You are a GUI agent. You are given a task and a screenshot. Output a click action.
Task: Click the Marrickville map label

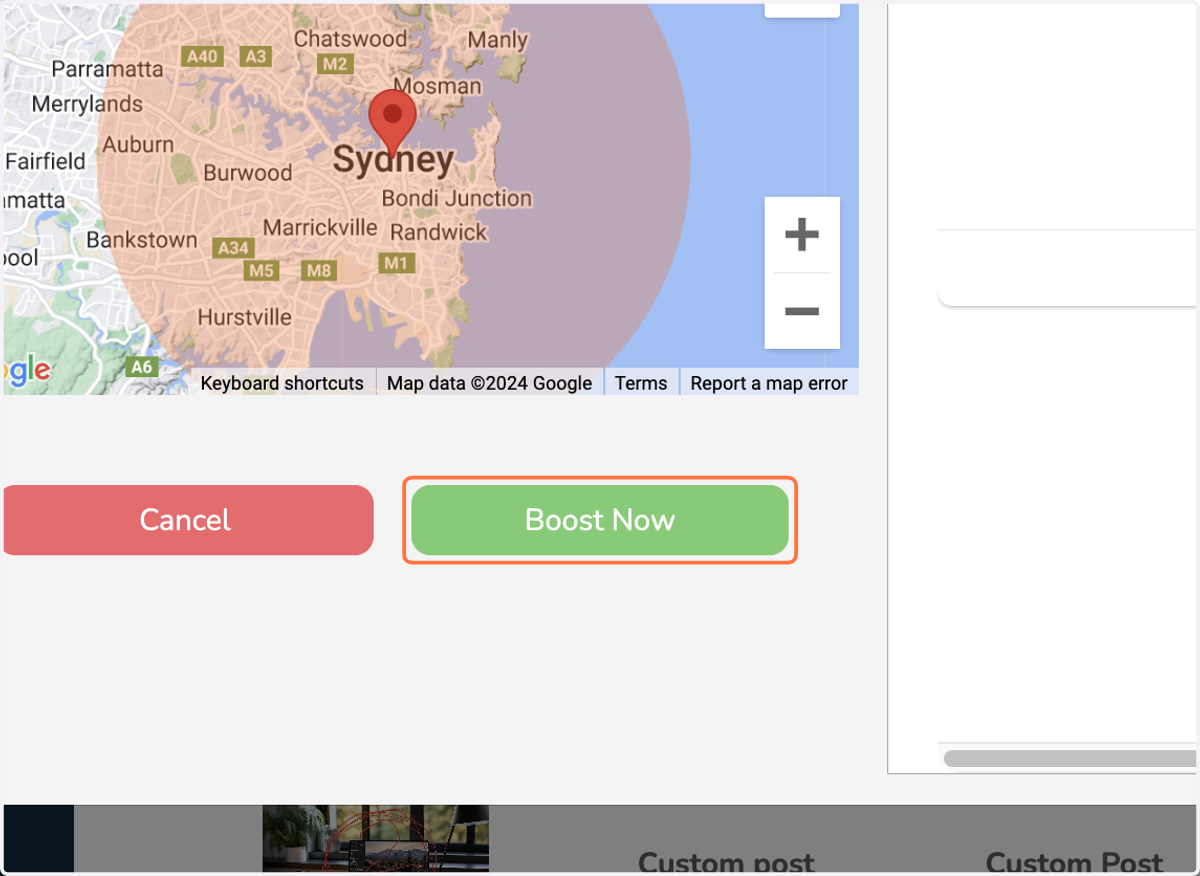(320, 228)
